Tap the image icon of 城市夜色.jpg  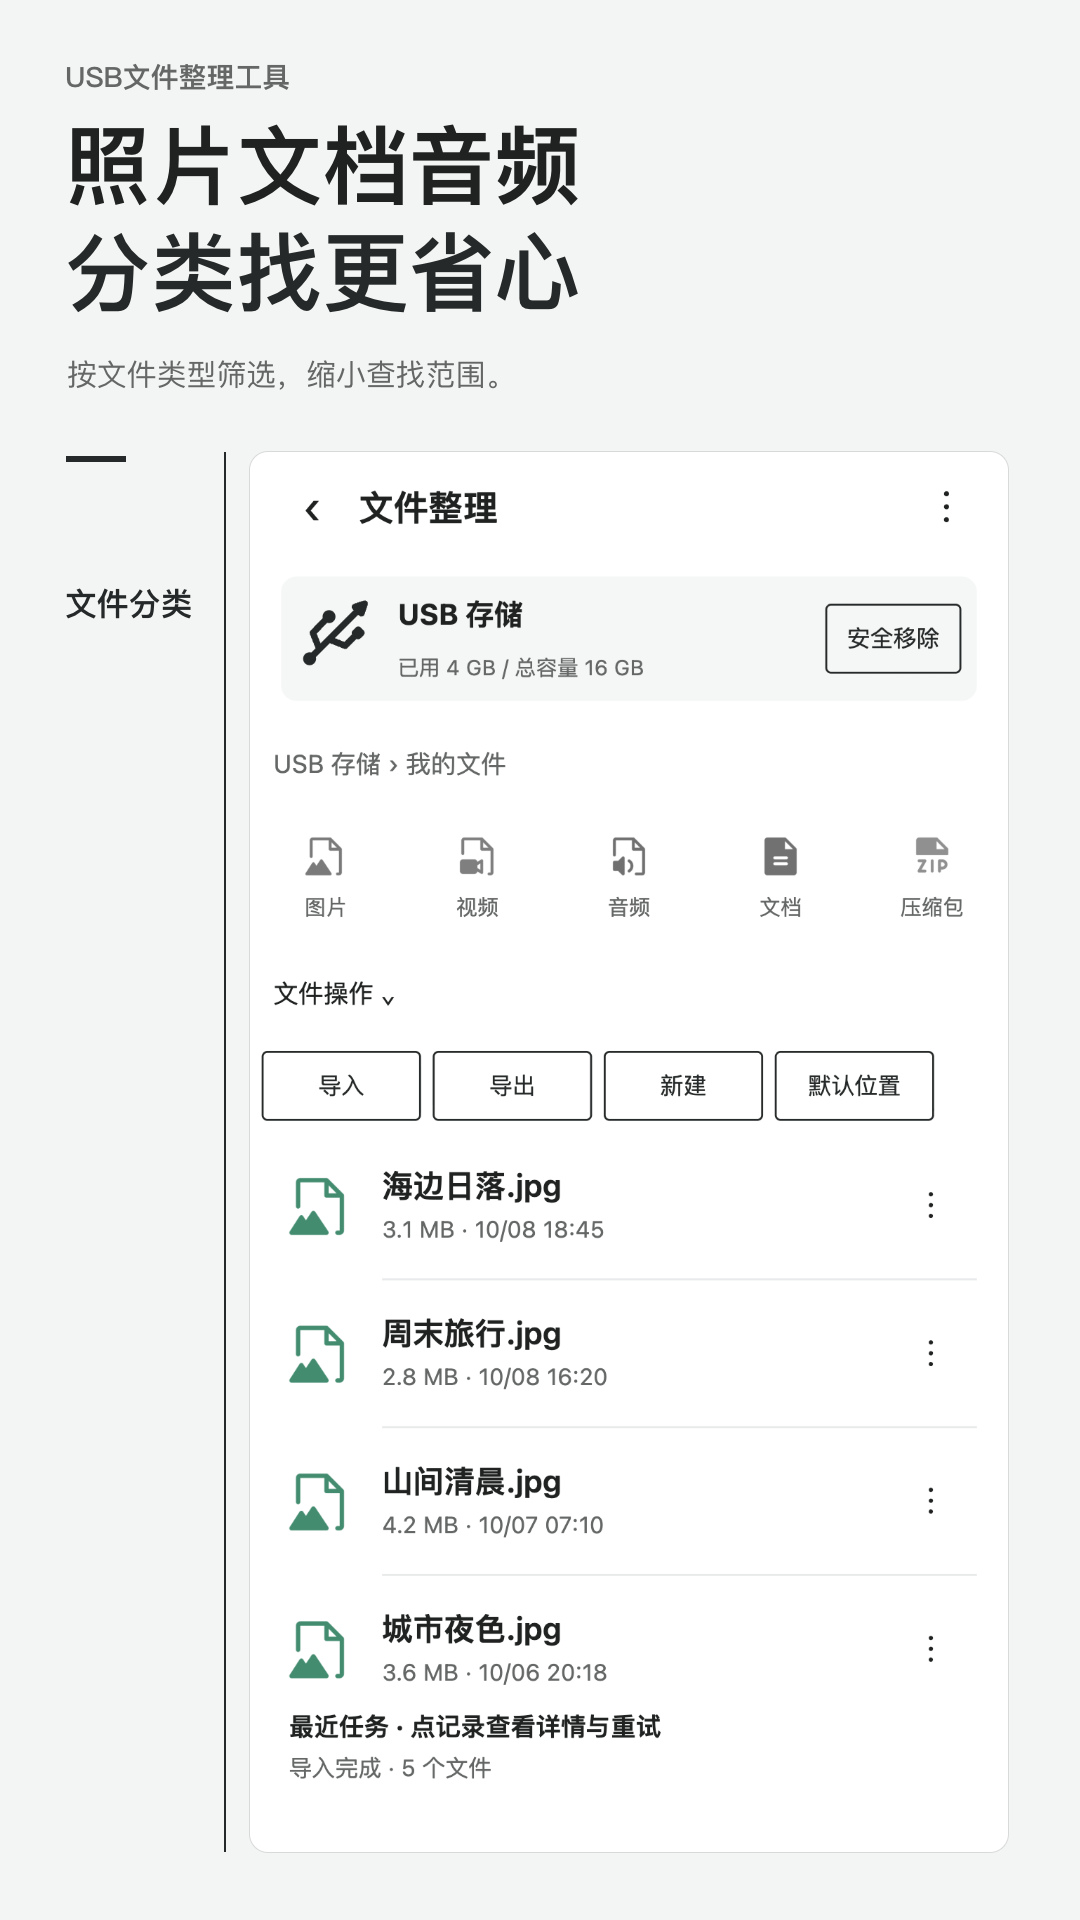(x=317, y=1650)
